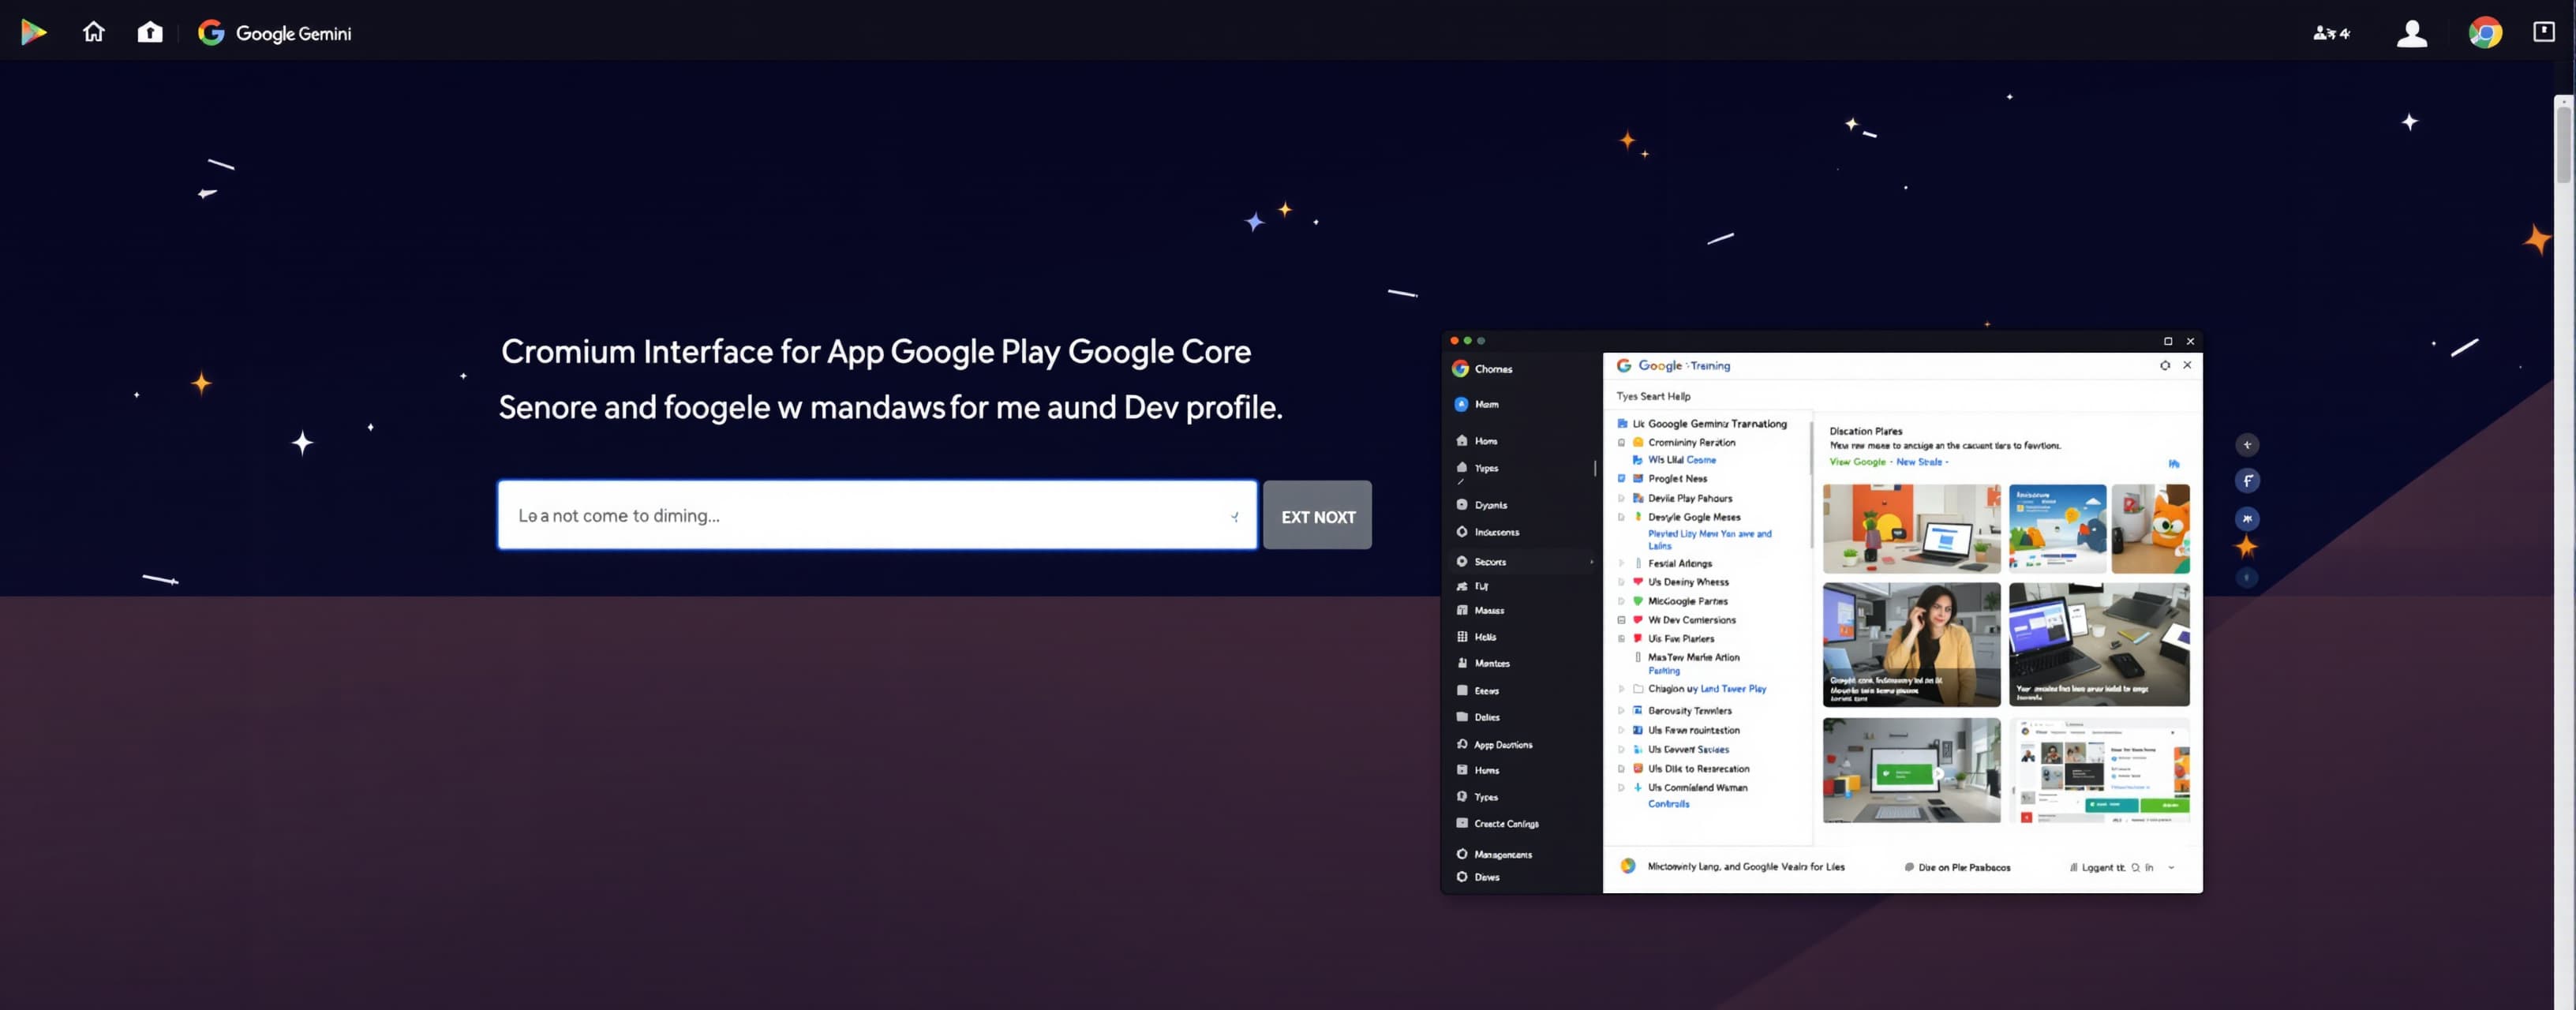Screen dimensions: 2576x1010
Task: Expand the Uls Deniny Wheess row
Action: pyautogui.click(x=1622, y=582)
